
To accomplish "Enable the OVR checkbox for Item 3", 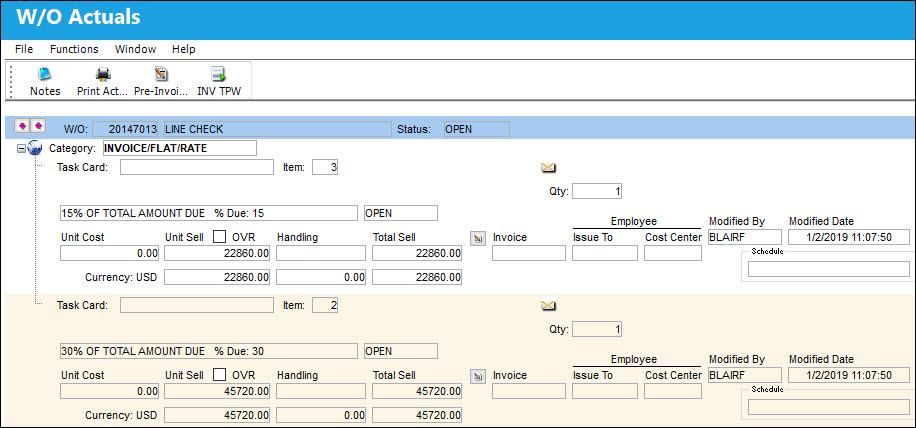I will click(x=219, y=236).
